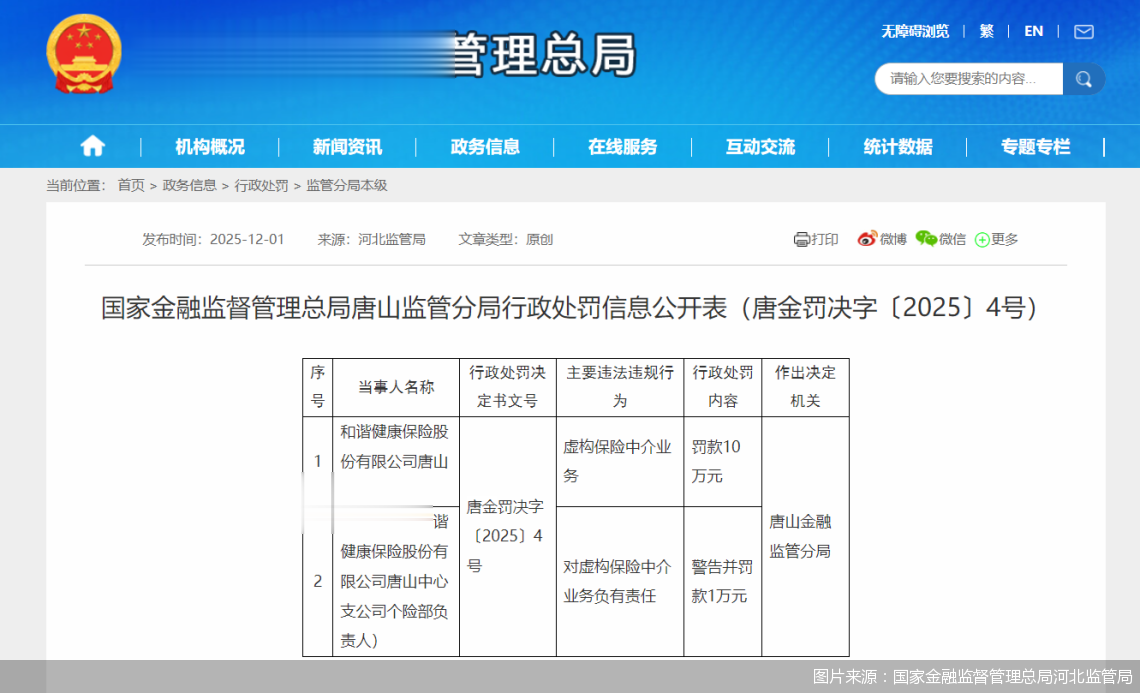Go to 政务信息 in breadcrumb
The width and height of the screenshot is (1140, 693).
tap(189, 185)
